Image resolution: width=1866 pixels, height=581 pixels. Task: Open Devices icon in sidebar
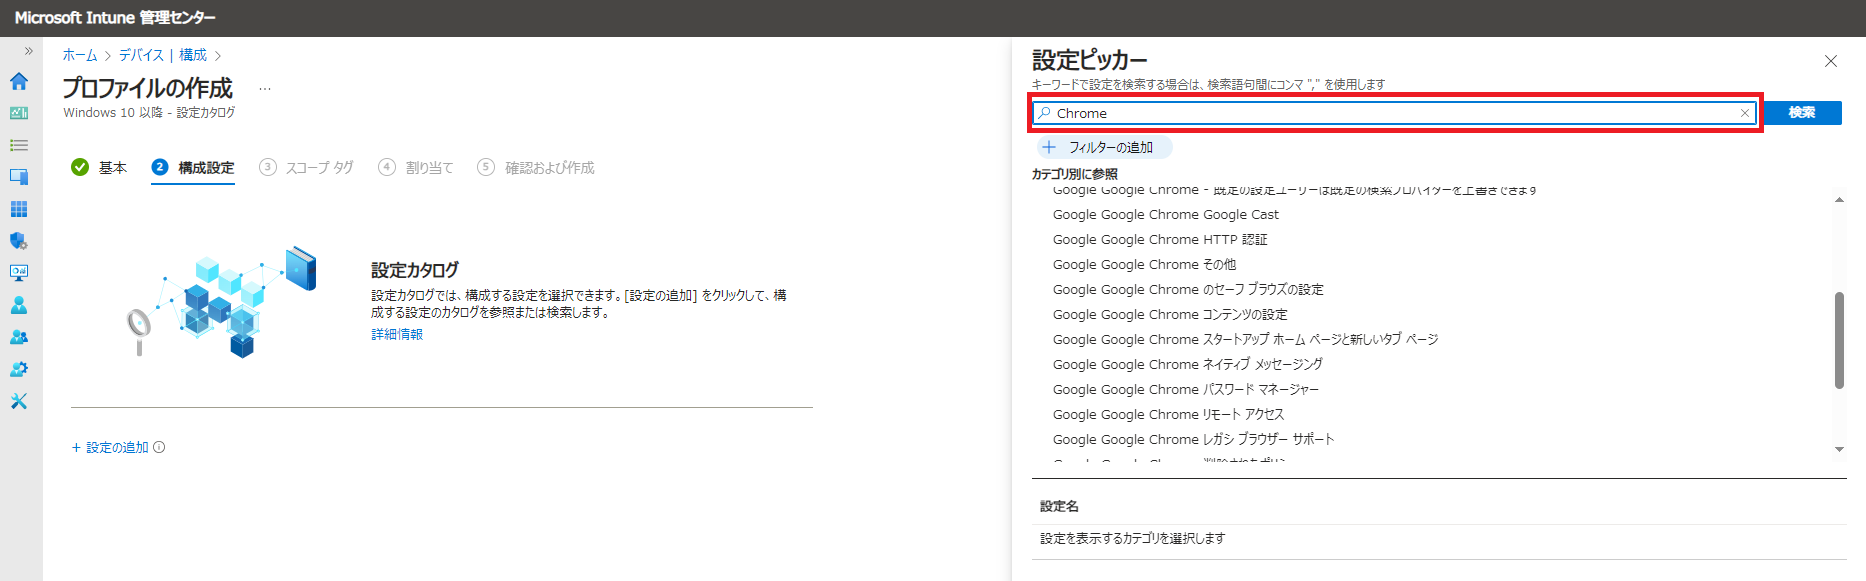point(18,177)
